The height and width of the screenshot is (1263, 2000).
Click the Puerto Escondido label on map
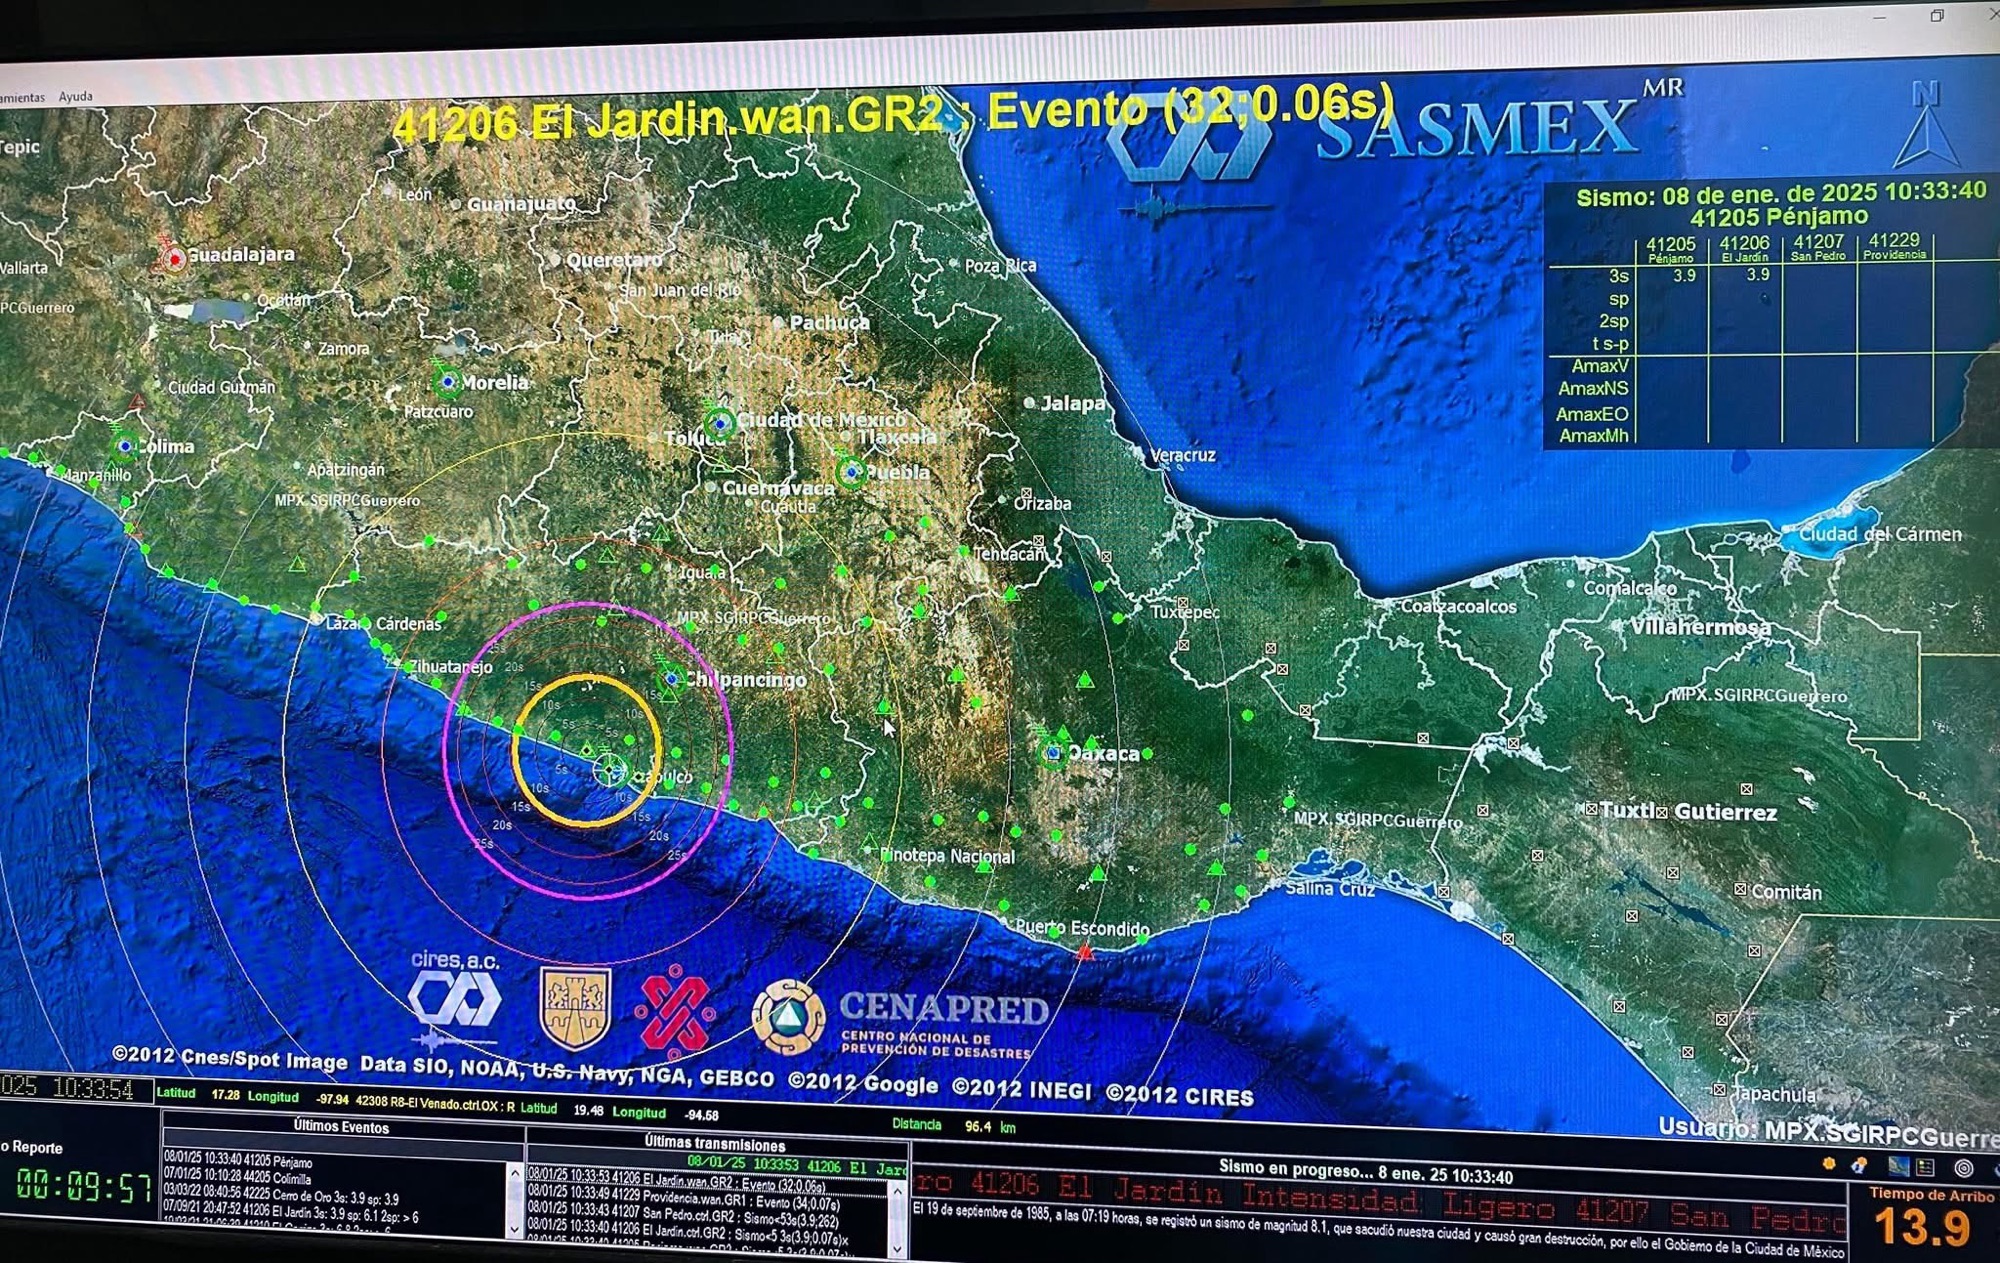1082,928
